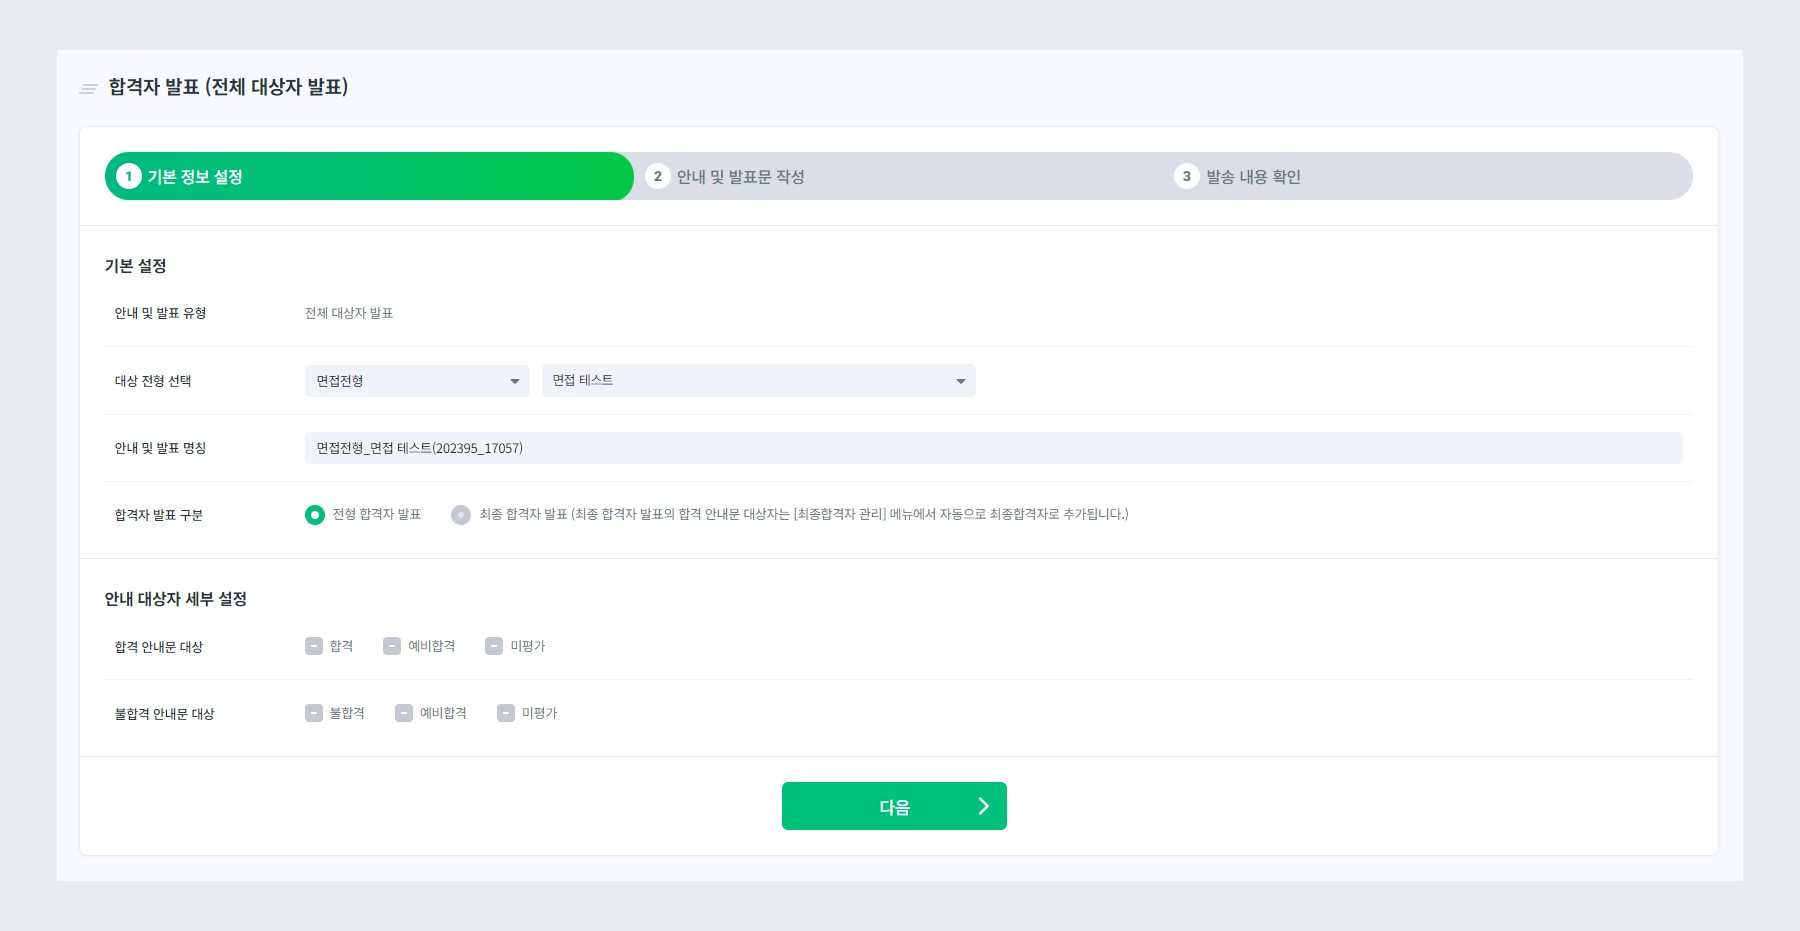Go to step 3 발송 내용 확인
Screen dimensions: 1800x931
1238,176
